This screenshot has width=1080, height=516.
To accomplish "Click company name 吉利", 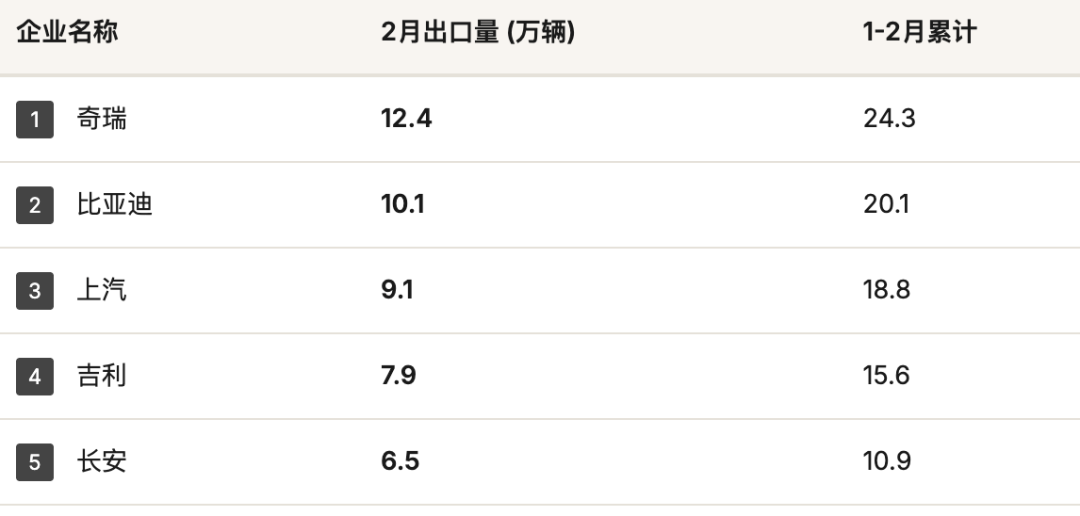I will point(102,377).
